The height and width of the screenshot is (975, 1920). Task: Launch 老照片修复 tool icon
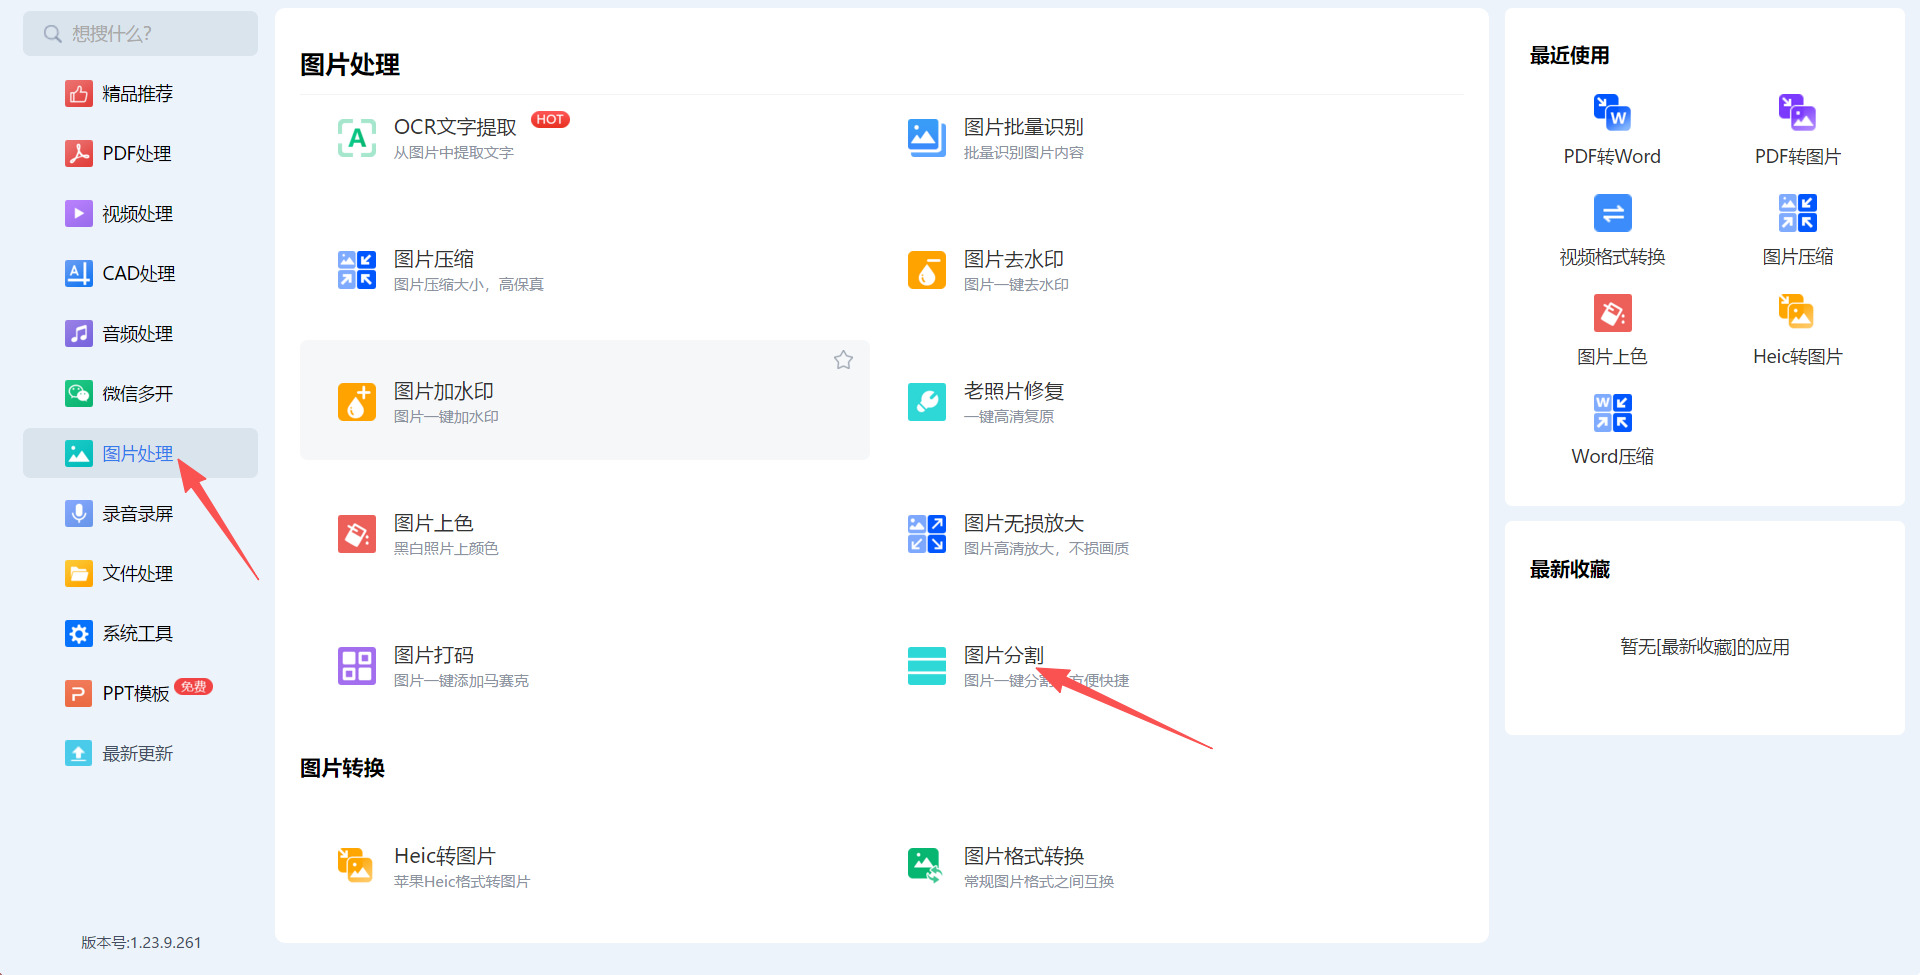[x=927, y=402]
